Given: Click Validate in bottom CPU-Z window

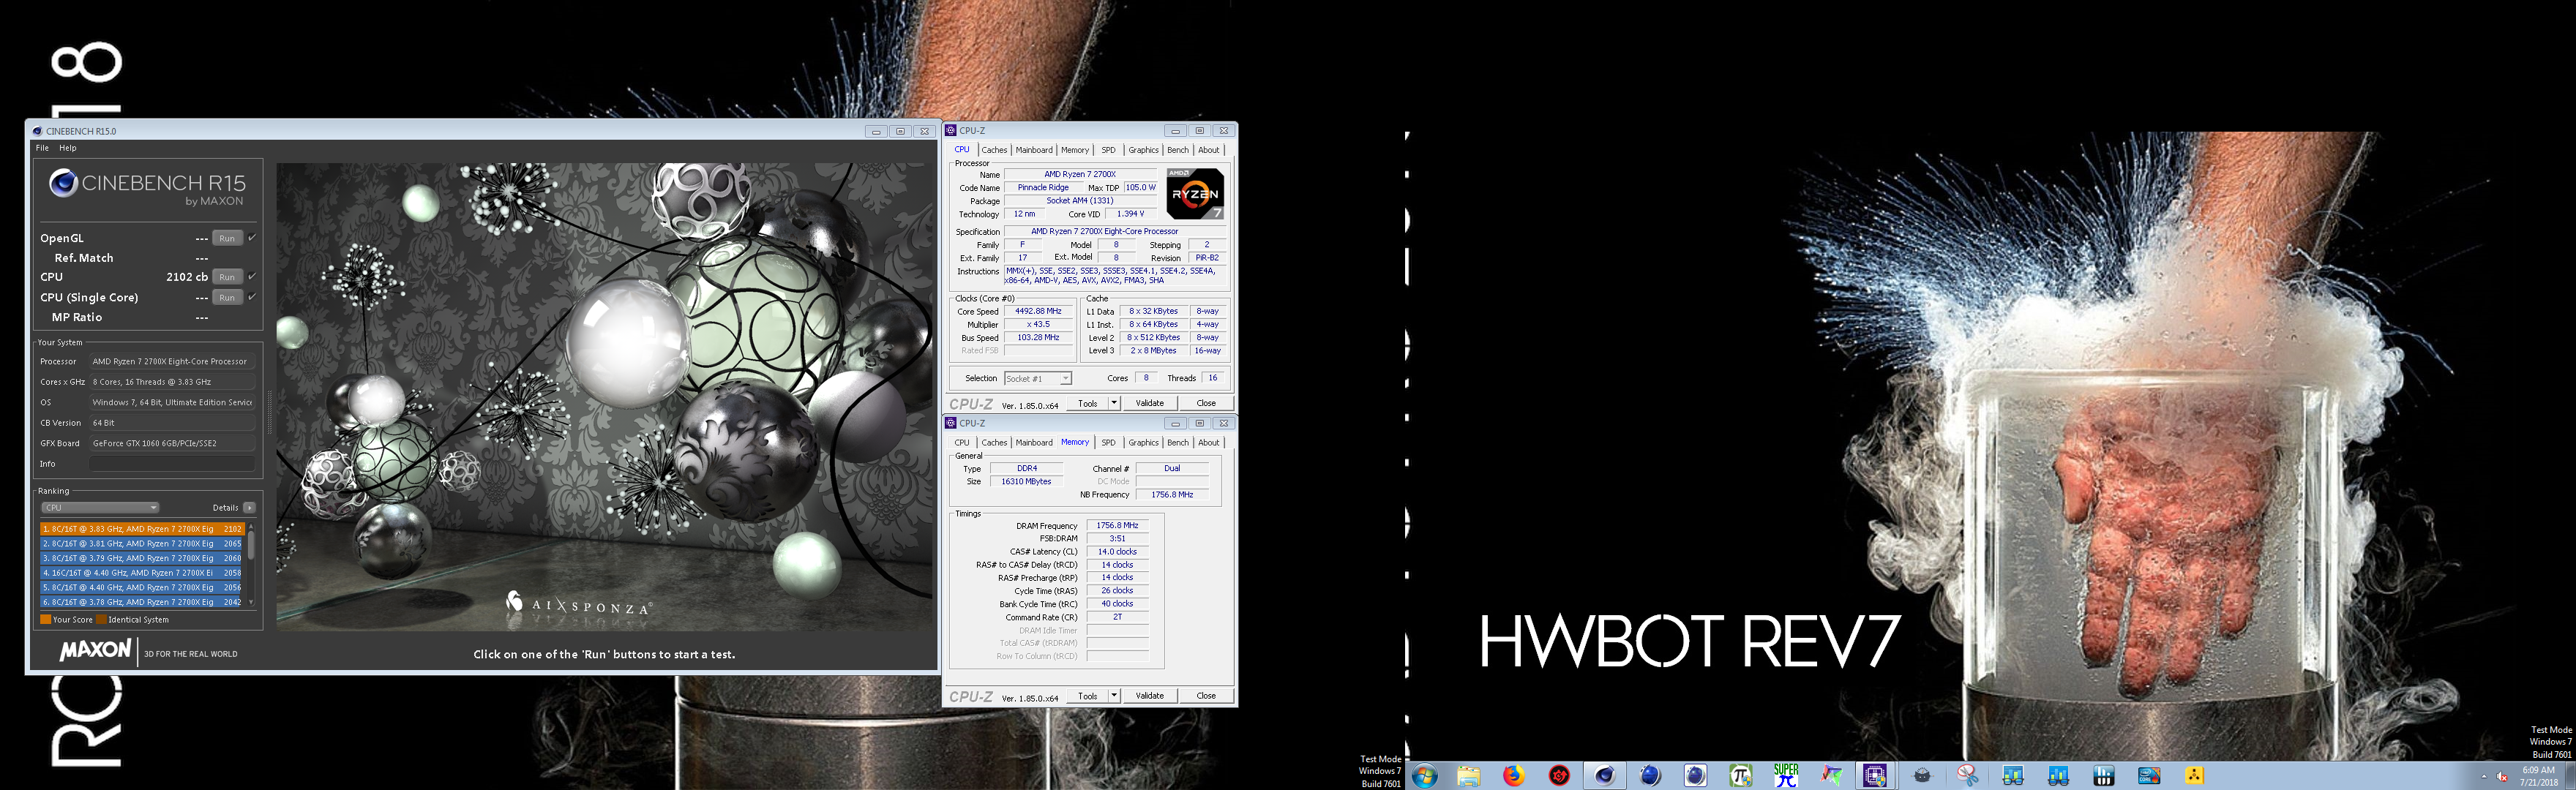Looking at the screenshot, I should [x=1150, y=696].
